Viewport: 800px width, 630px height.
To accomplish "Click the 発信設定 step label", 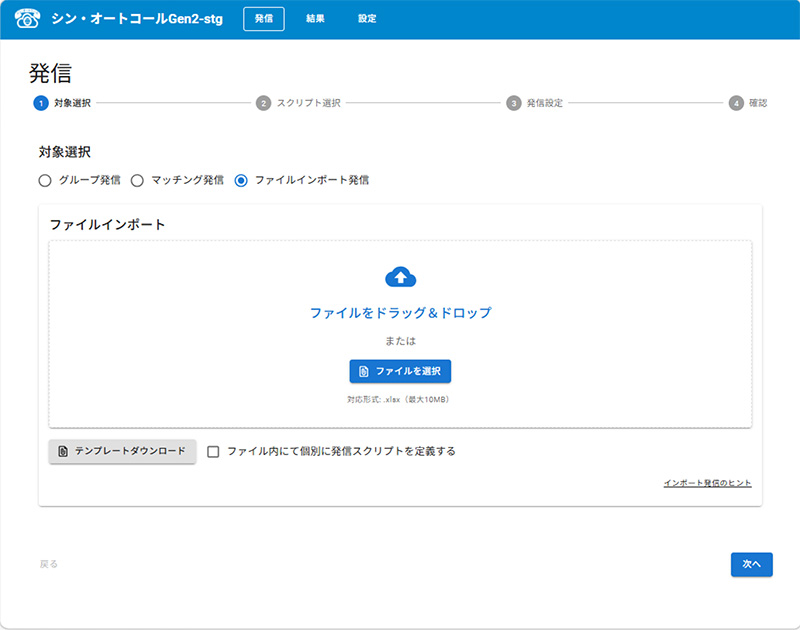I will coord(545,103).
